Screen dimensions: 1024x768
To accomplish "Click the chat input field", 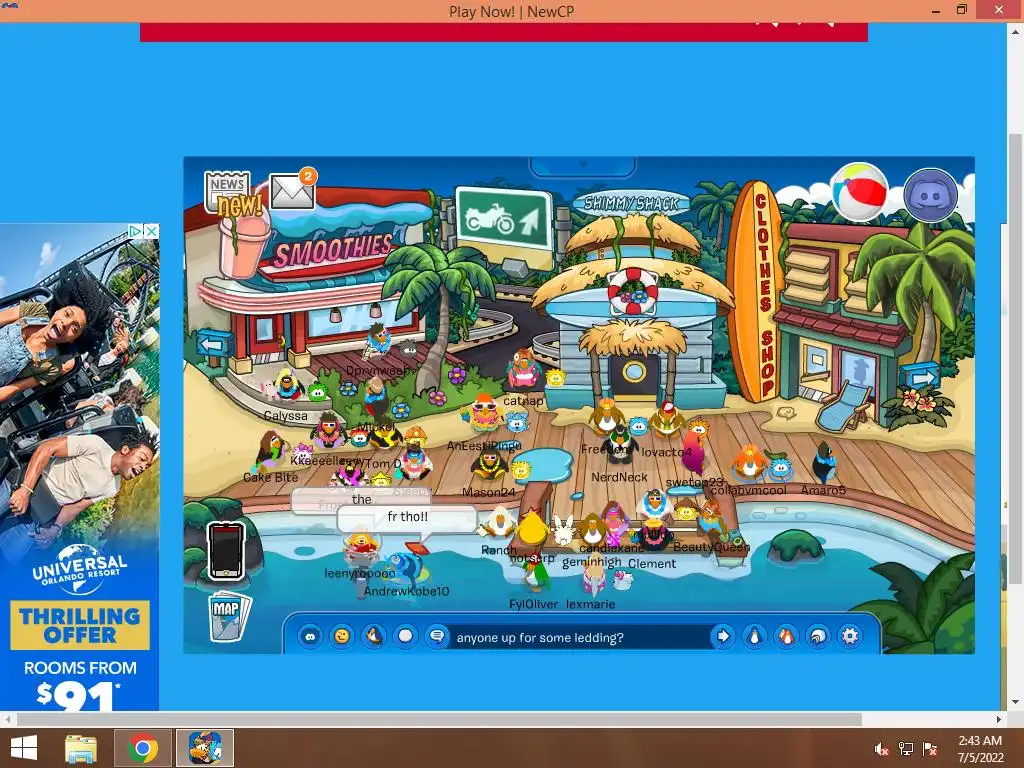I will coord(579,637).
